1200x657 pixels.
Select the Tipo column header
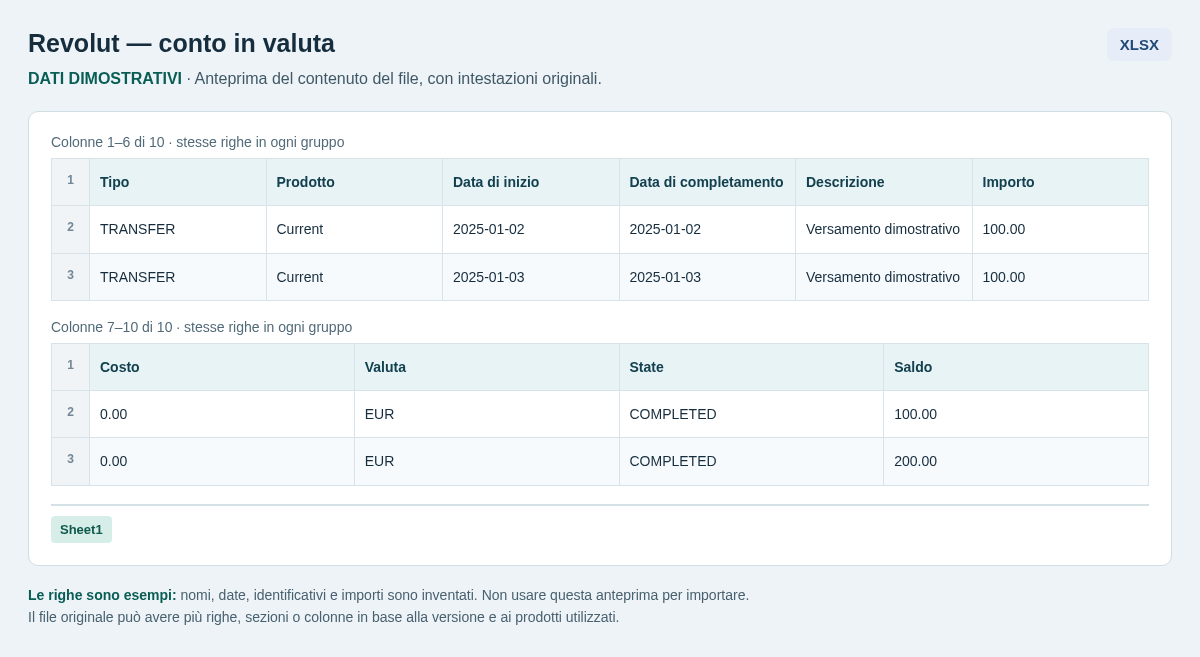coord(178,182)
